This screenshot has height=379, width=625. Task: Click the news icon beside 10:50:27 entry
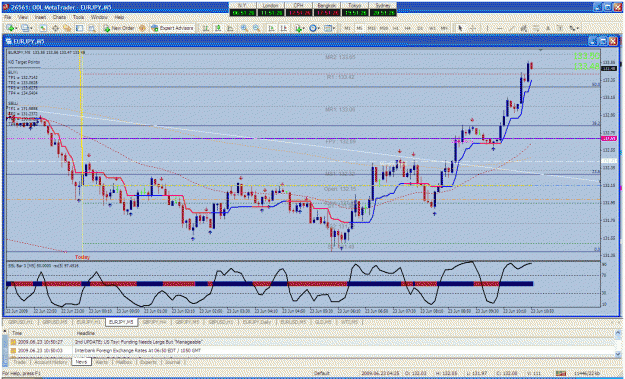tap(13, 342)
